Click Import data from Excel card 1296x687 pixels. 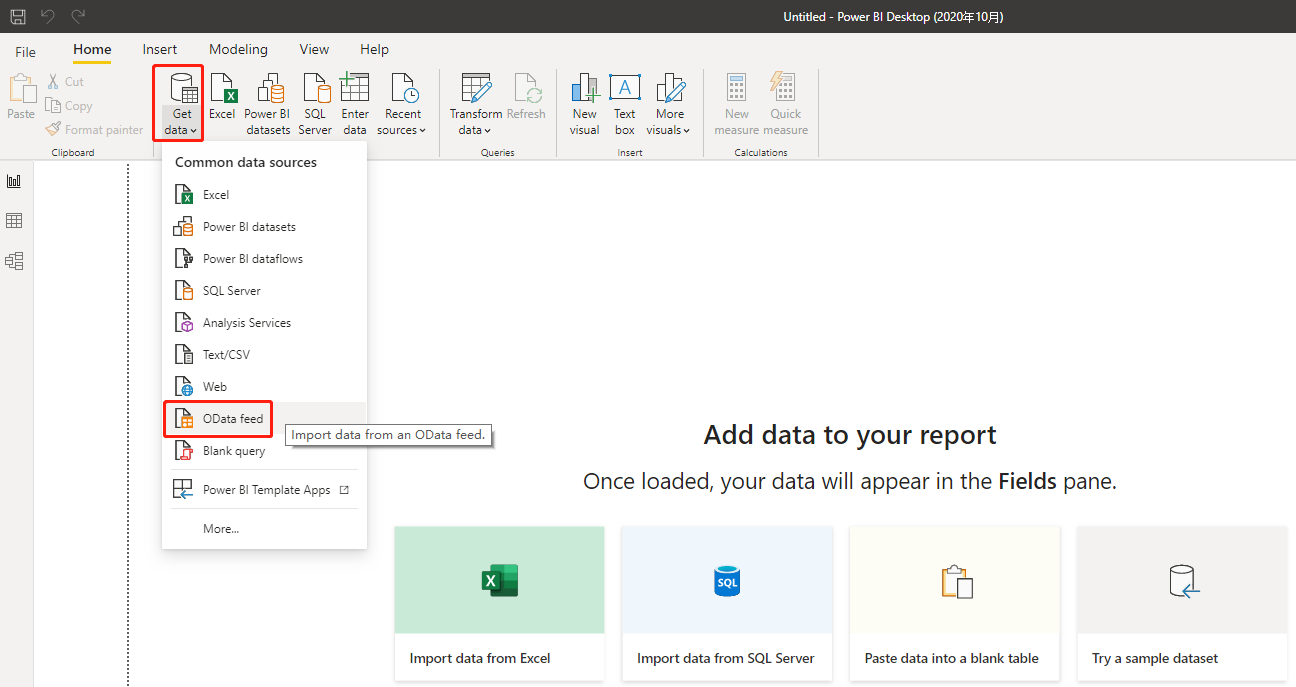(500, 604)
